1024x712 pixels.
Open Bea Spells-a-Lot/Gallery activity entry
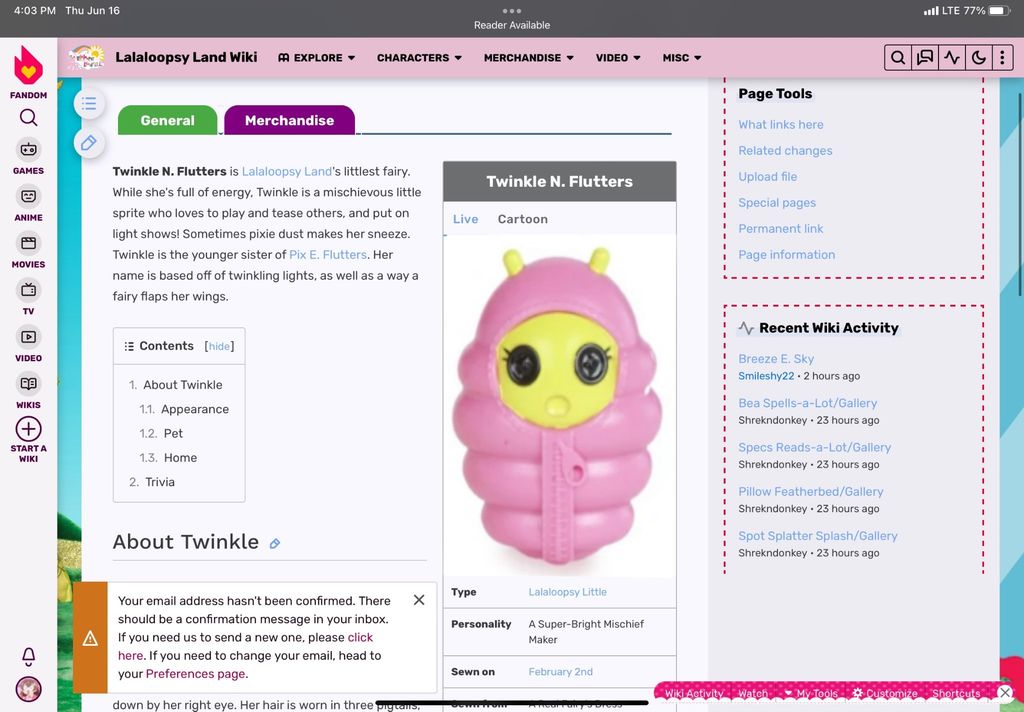coord(807,403)
